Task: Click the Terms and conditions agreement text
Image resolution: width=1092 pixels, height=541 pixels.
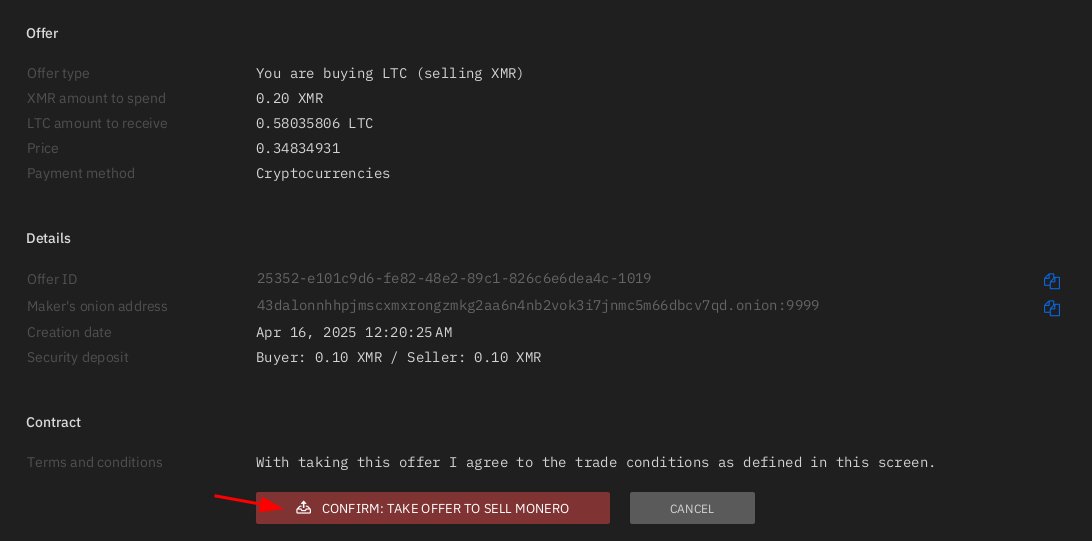Action: tap(595, 462)
